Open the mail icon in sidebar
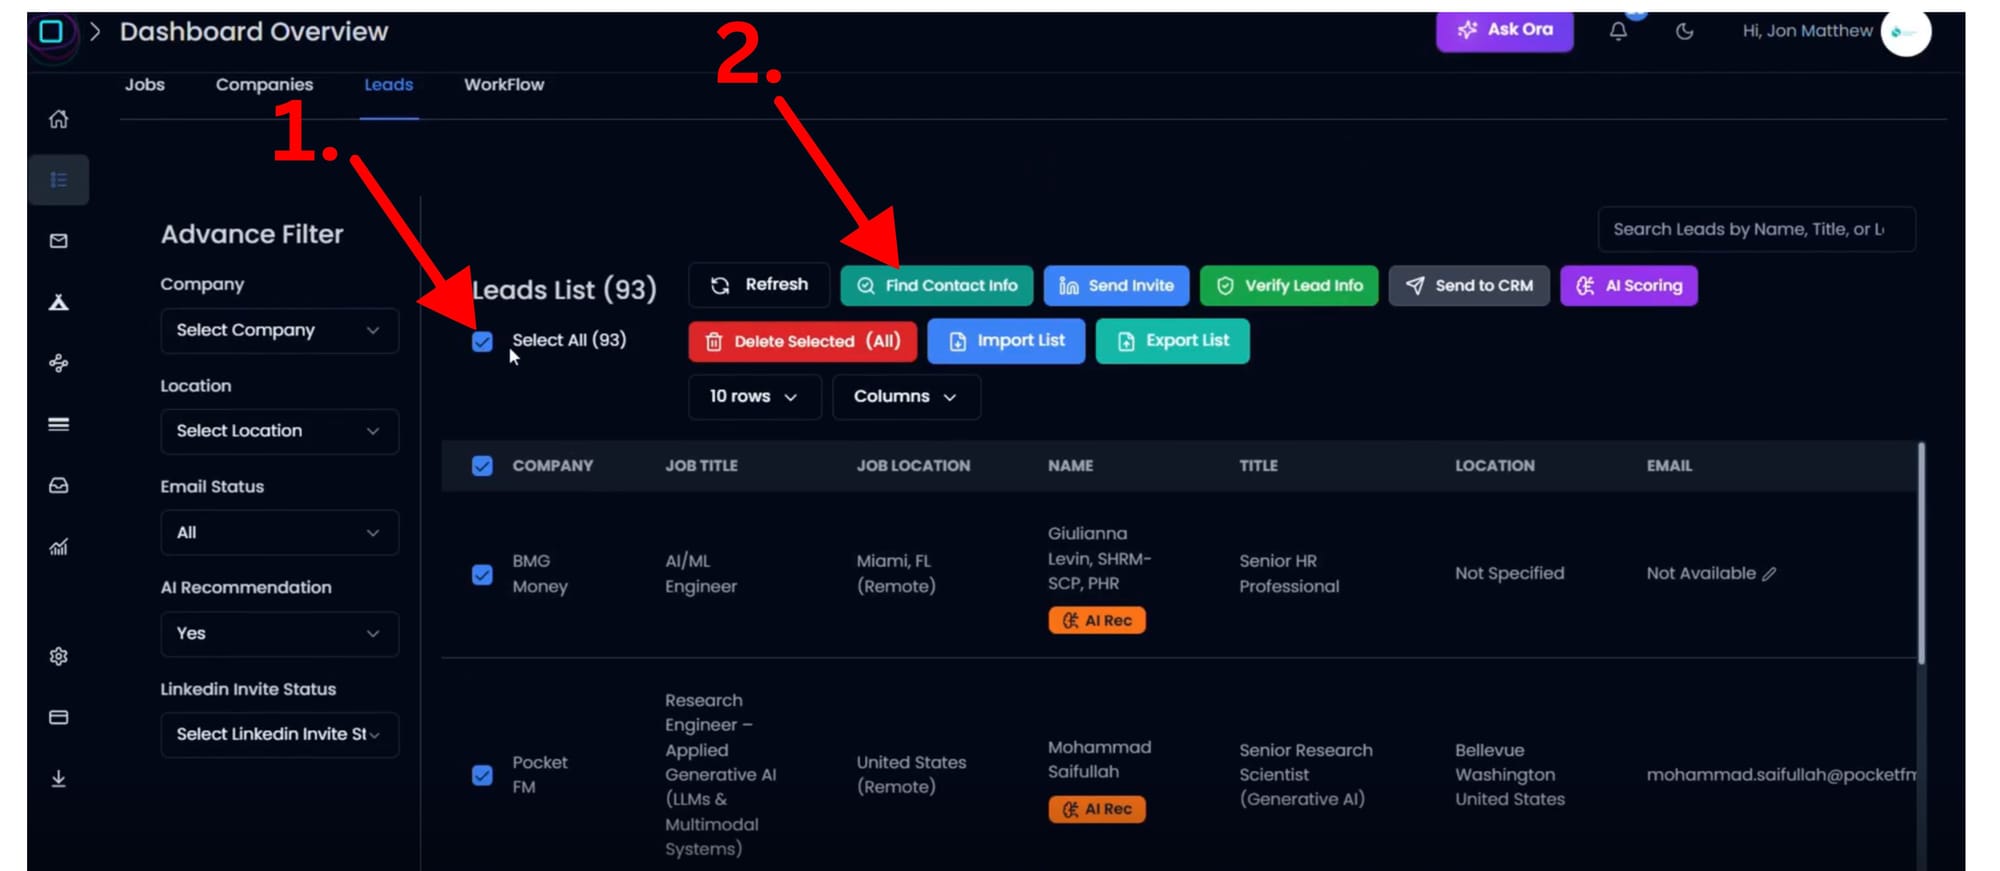This screenshot has height=871, width=2000. (59, 241)
